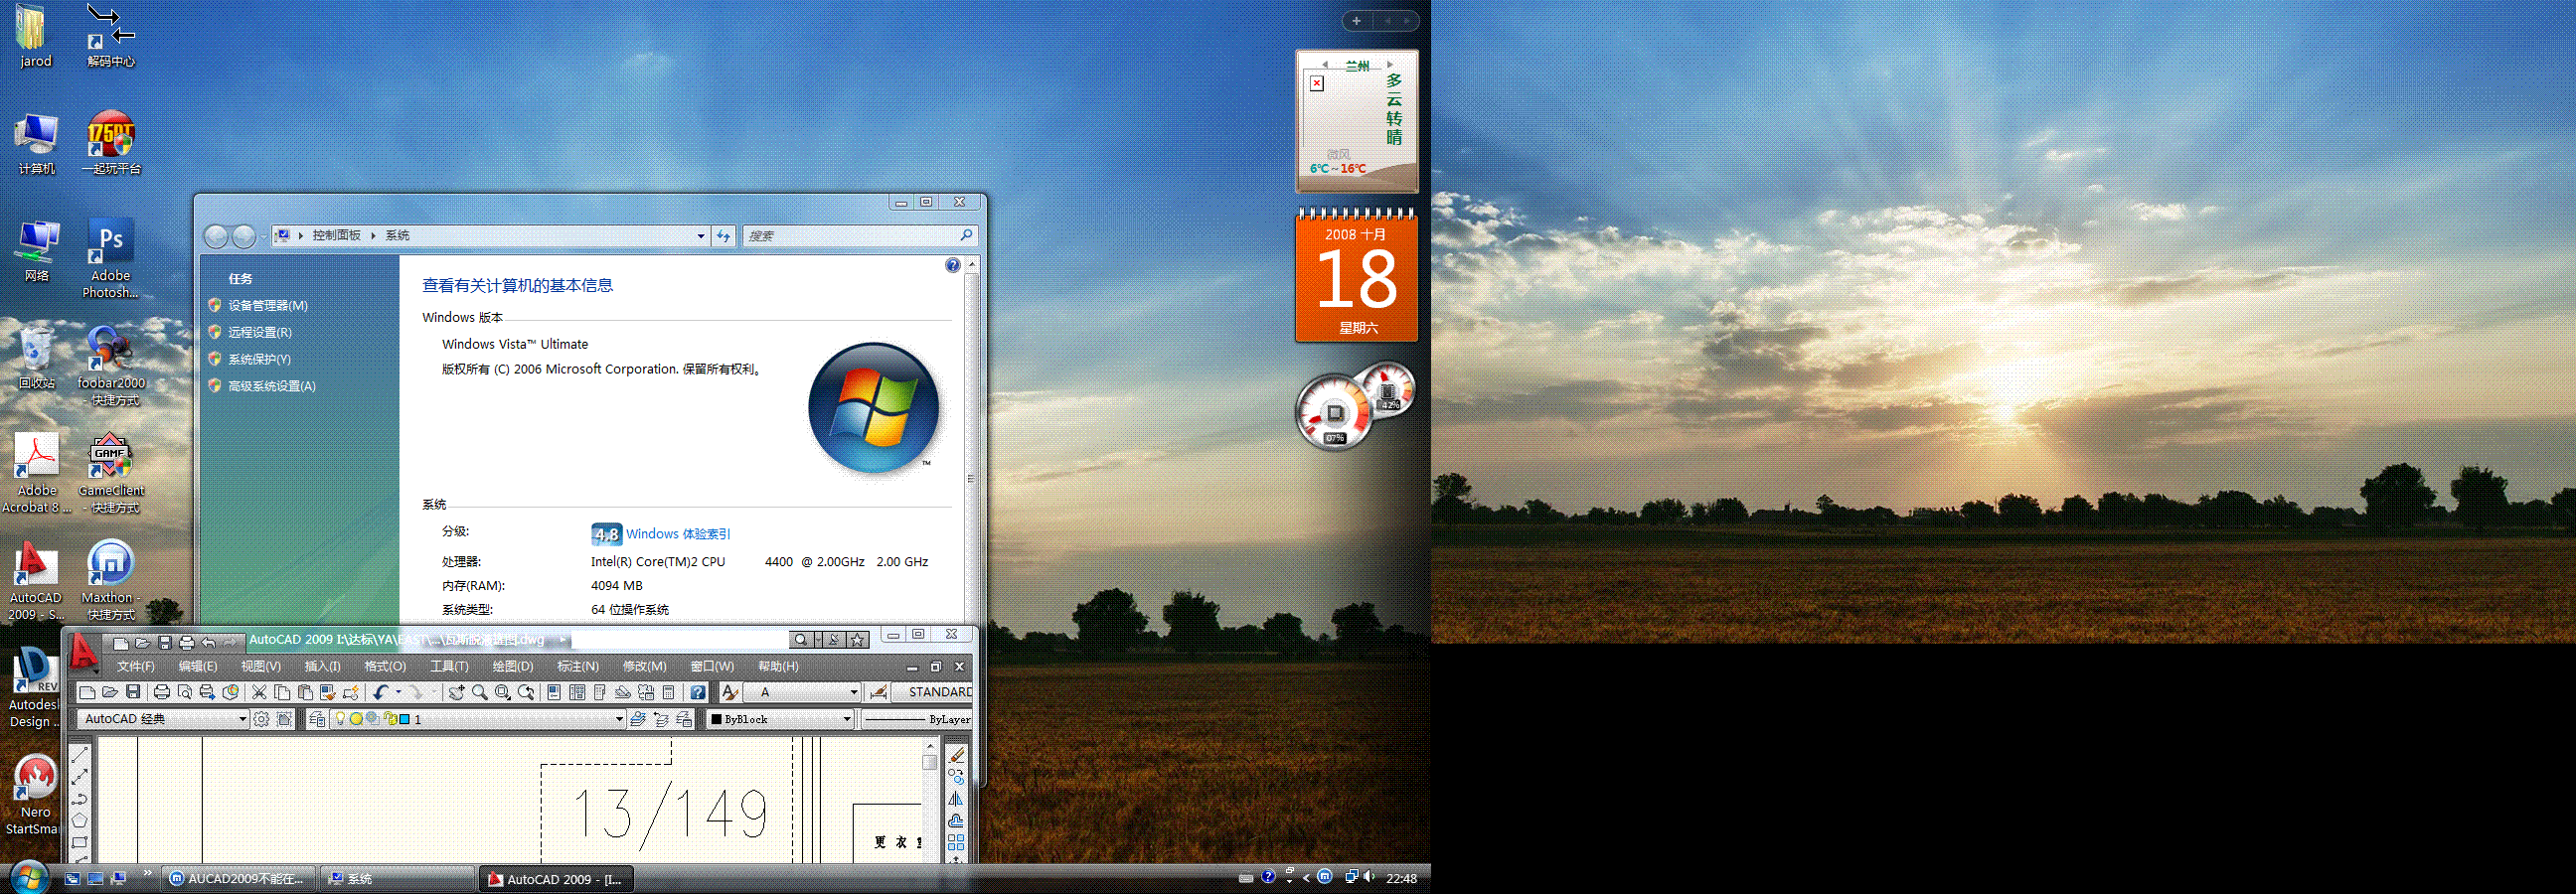Click the System window vertical scrollbar
The width and height of the screenshot is (2576, 894).
971,440
